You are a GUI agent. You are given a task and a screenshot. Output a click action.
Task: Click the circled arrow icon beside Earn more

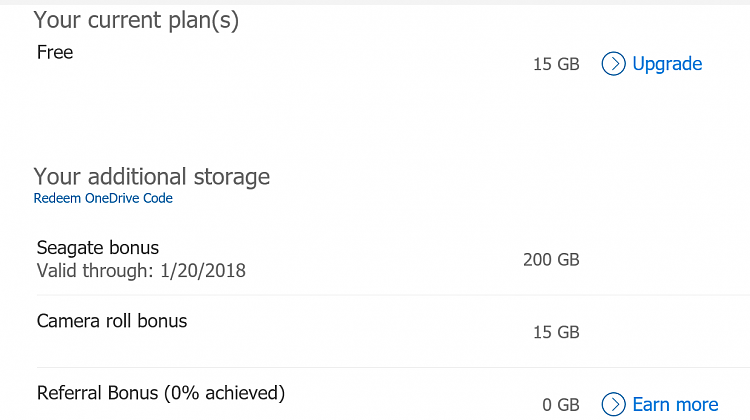coord(613,404)
